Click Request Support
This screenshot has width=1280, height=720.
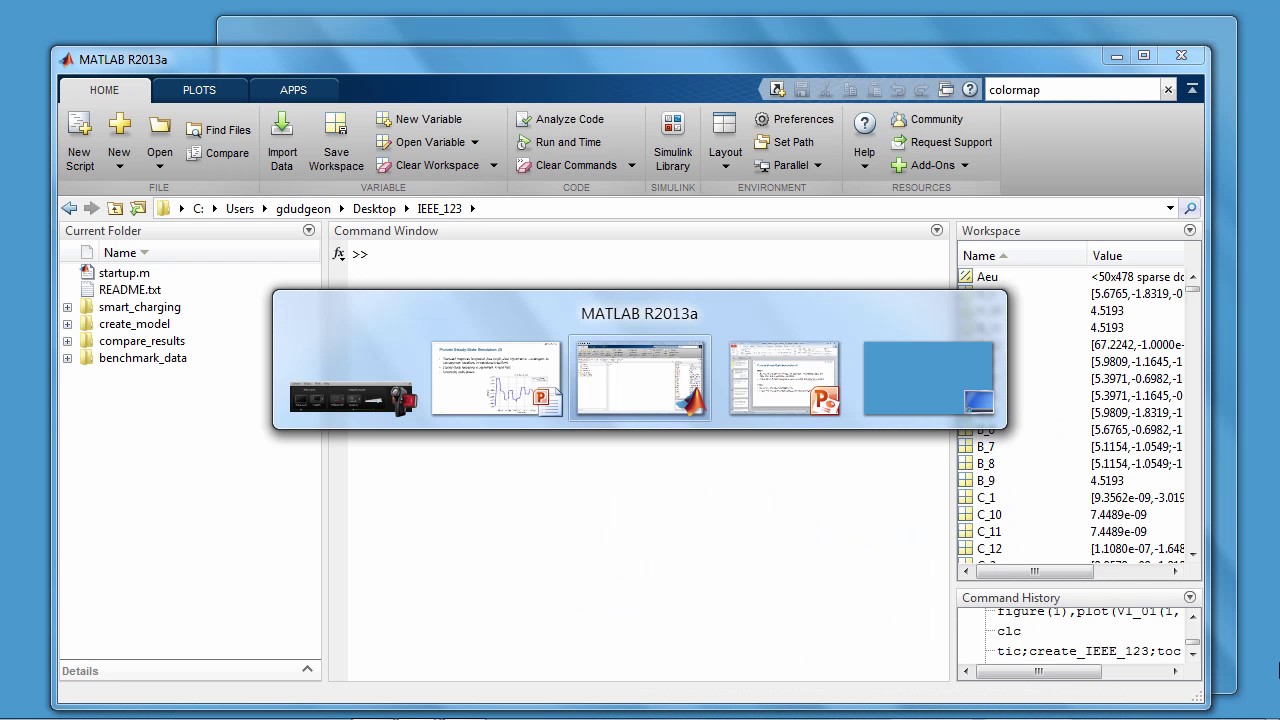point(941,142)
